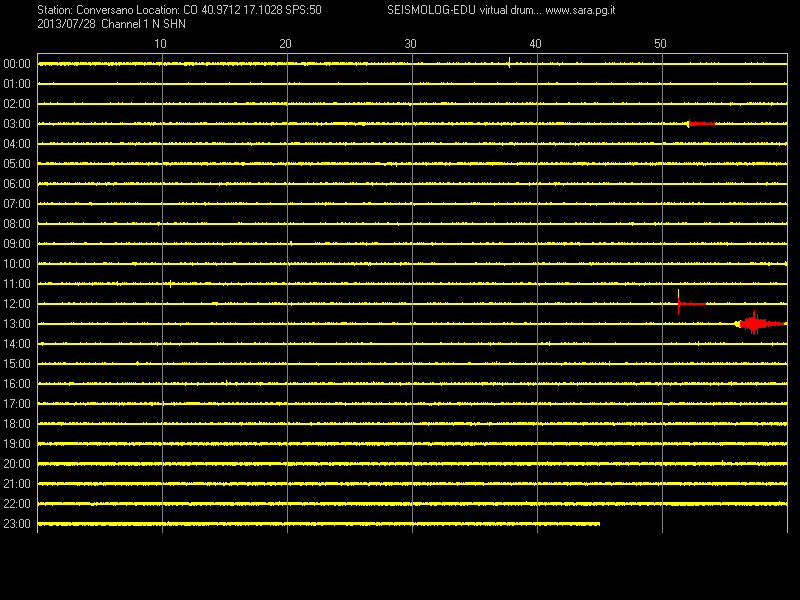Click the 10:00 hour label
Screen dimensions: 800x600
(x=17, y=264)
